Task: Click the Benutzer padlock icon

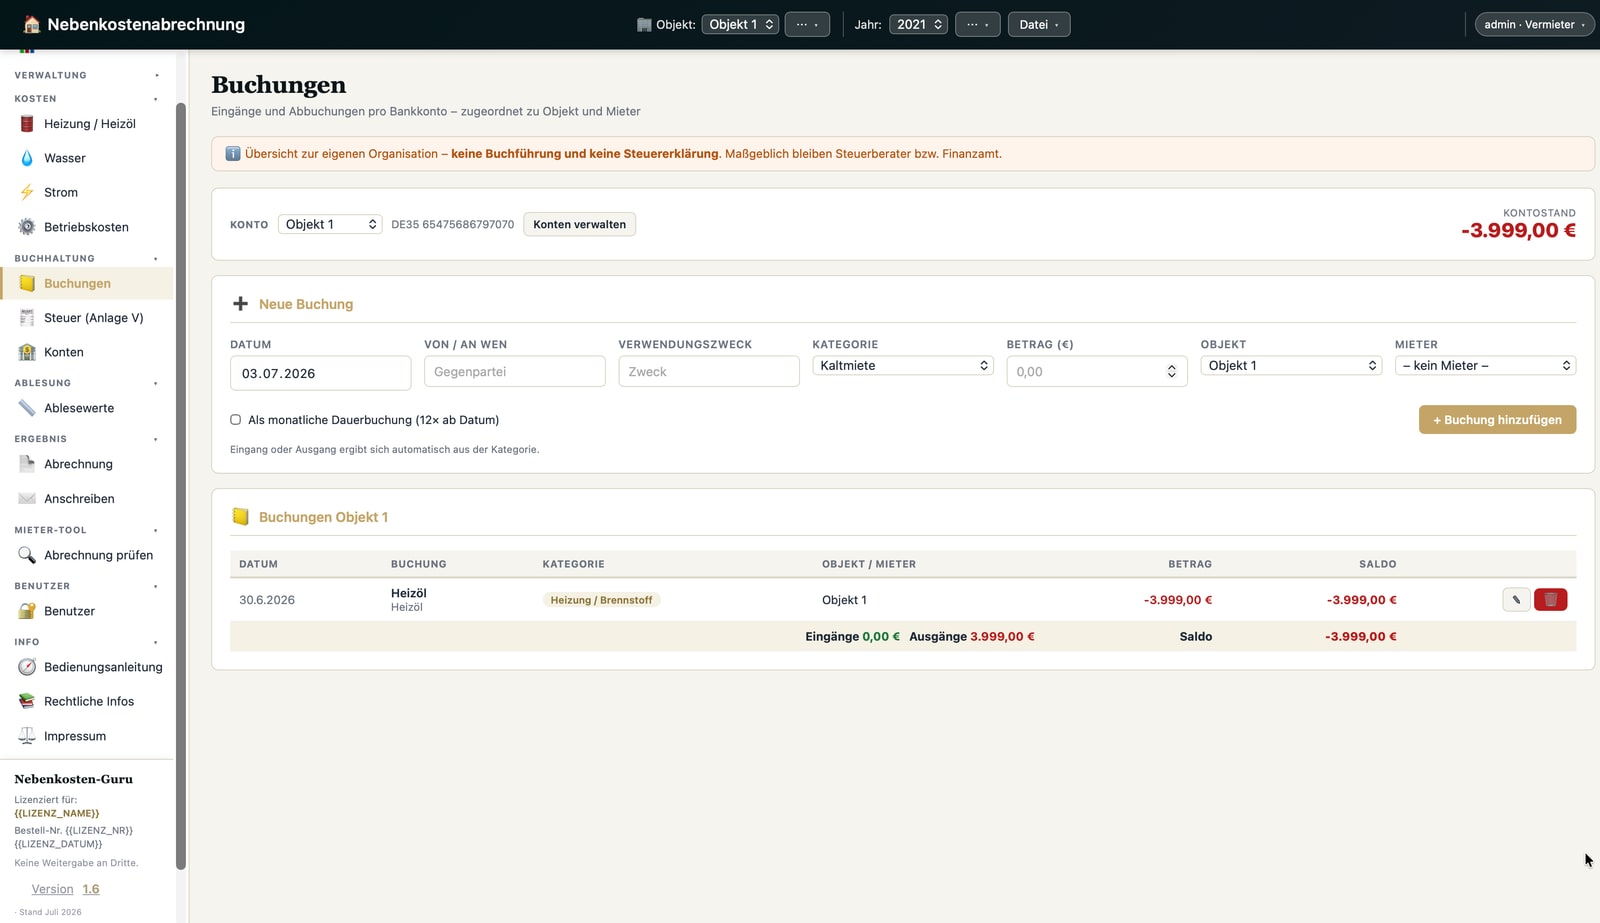Action: point(27,611)
